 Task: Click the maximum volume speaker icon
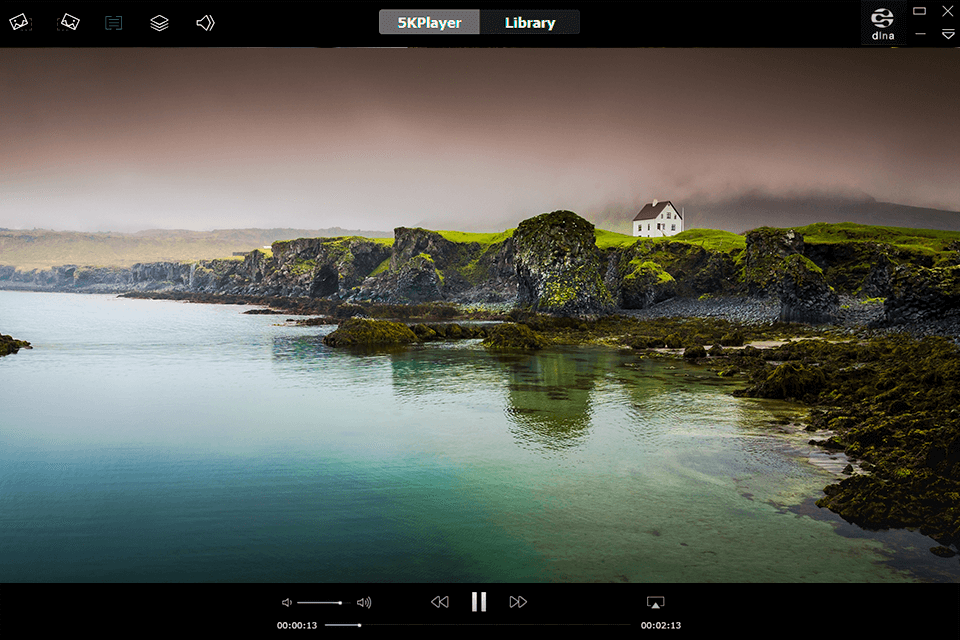(x=364, y=601)
